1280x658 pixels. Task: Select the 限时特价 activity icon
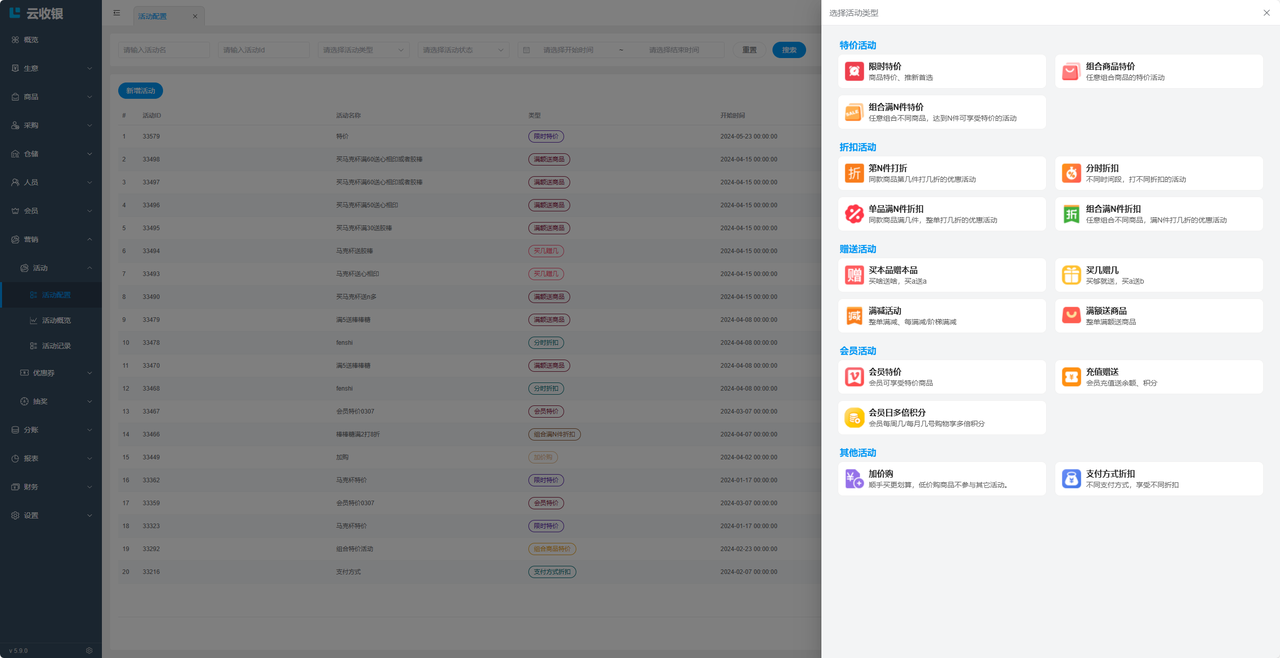pos(854,71)
